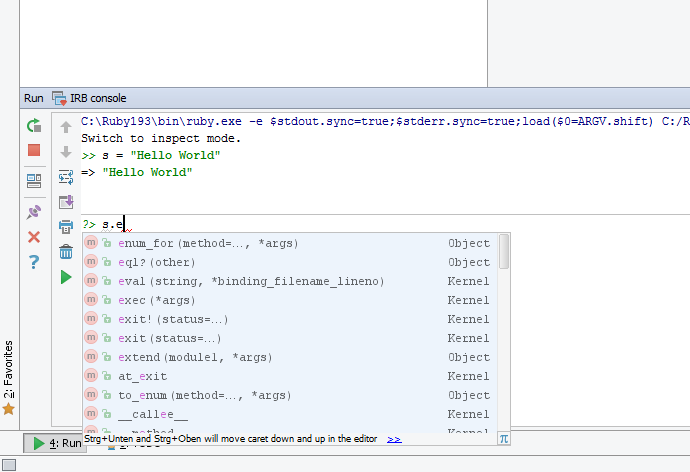690x472 pixels.
Task: Select eql?(other) completion suggestion
Action: [x=290, y=262]
